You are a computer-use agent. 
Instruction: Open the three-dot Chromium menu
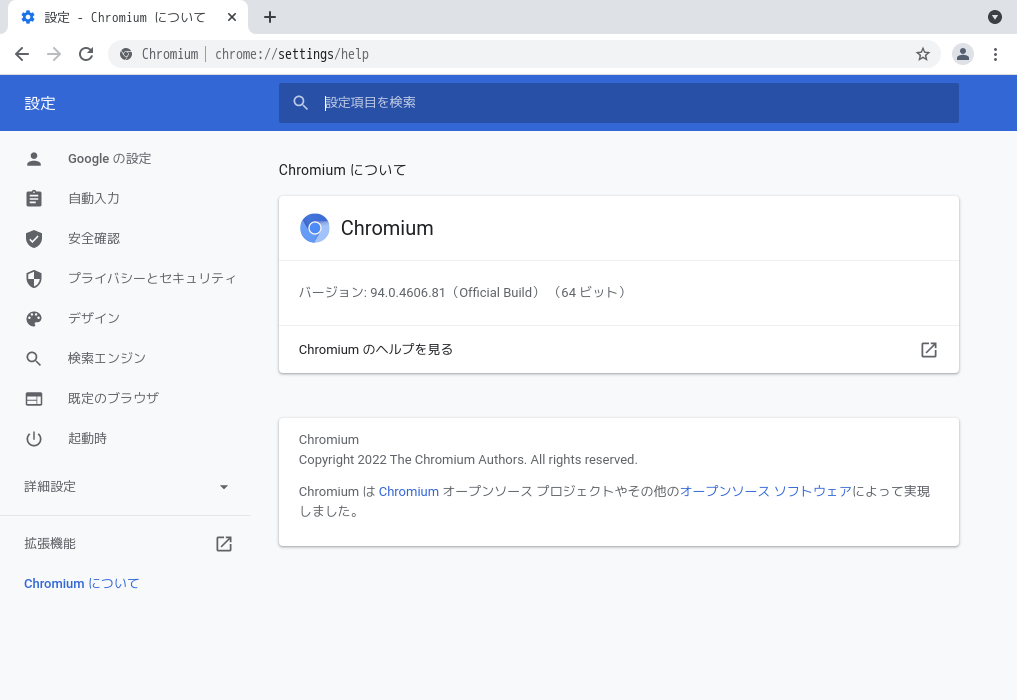[x=995, y=54]
